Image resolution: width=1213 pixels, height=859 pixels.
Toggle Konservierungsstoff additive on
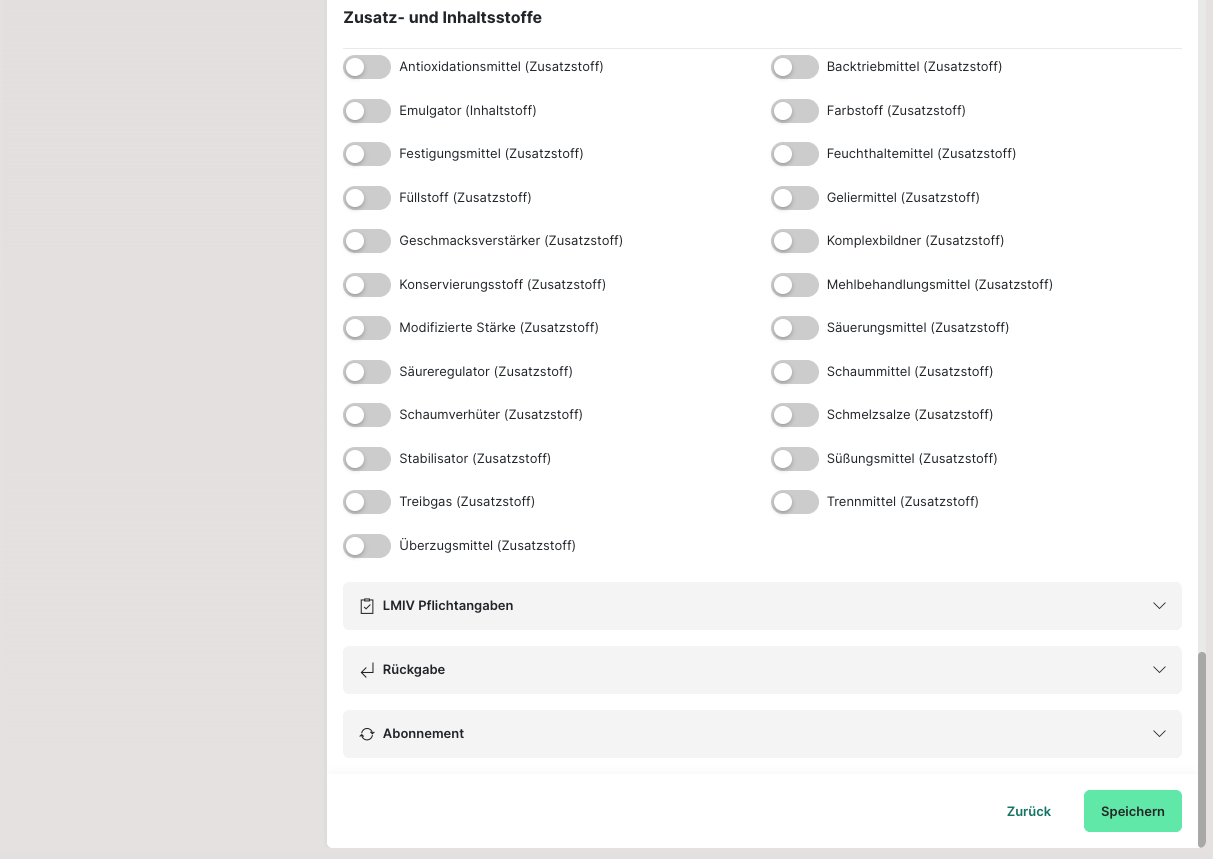click(367, 285)
